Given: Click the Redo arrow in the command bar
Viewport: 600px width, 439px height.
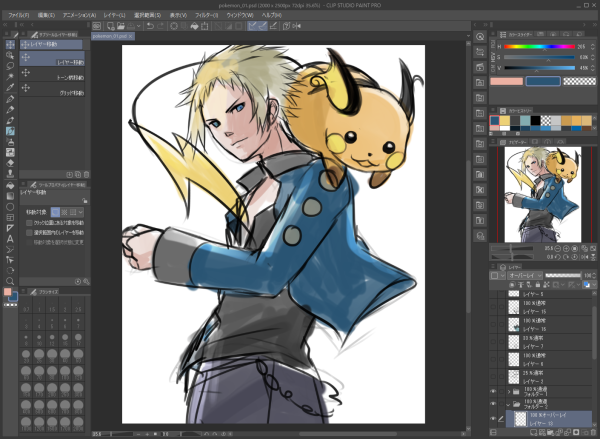Looking at the screenshot, I should pos(161,26).
